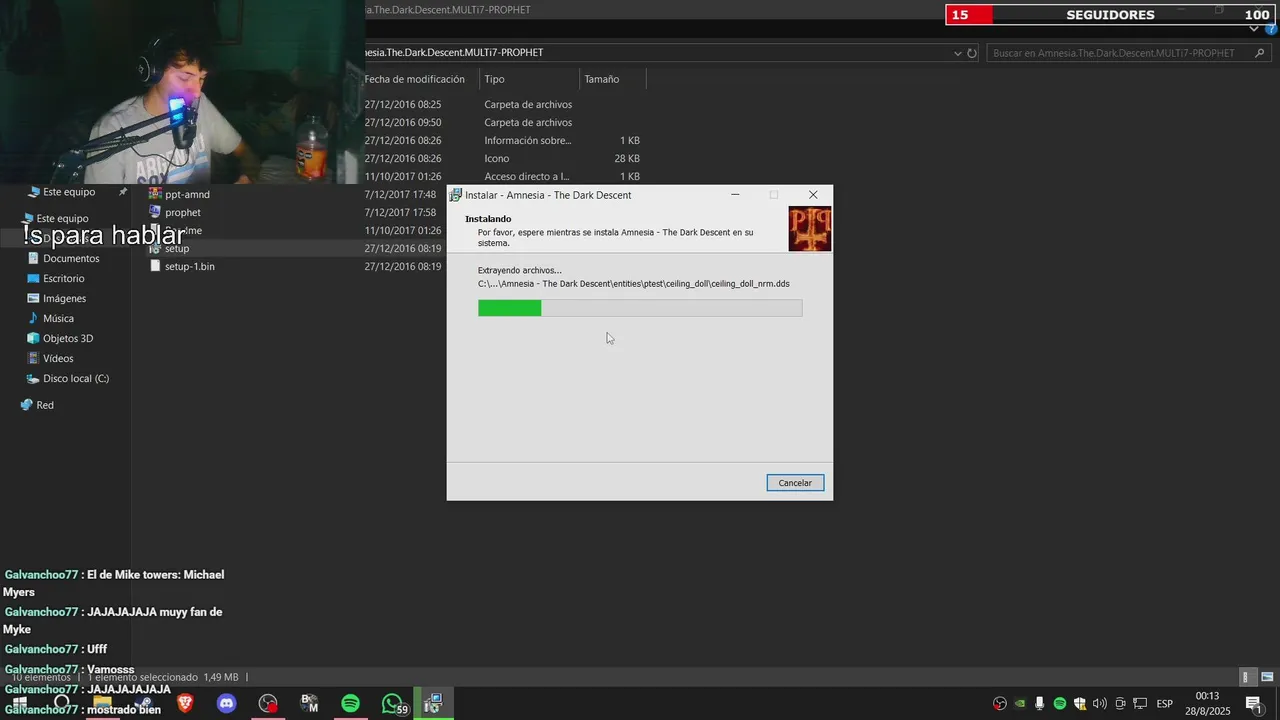Click the Icono type cell

coord(497,158)
